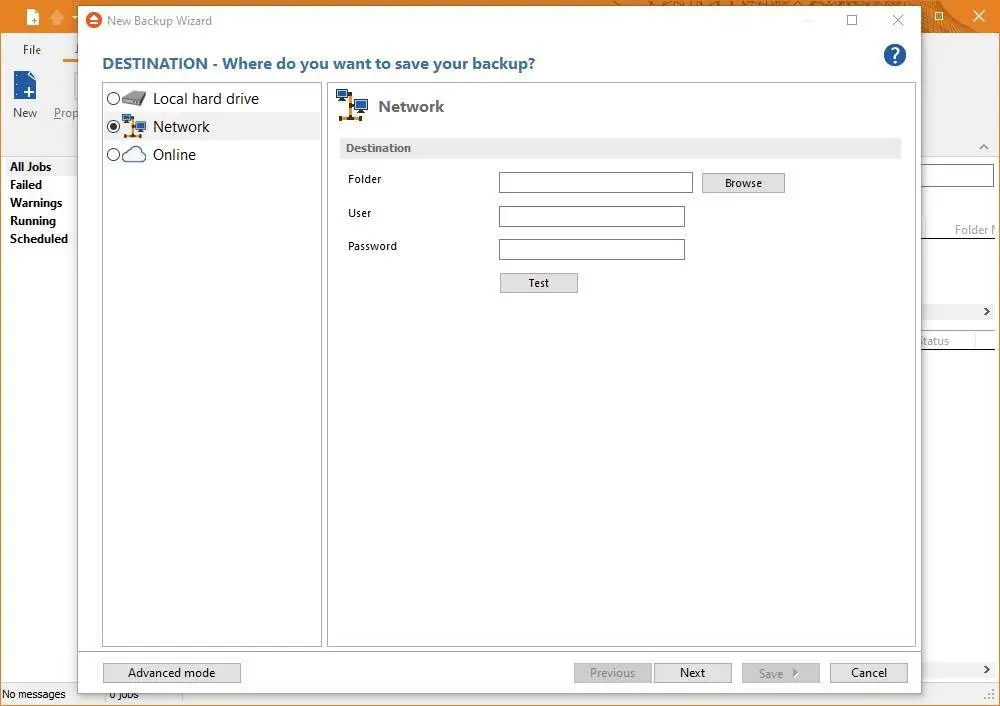
Task: Expand the right-pointing chevron in the right panel
Action: pyautogui.click(x=986, y=312)
